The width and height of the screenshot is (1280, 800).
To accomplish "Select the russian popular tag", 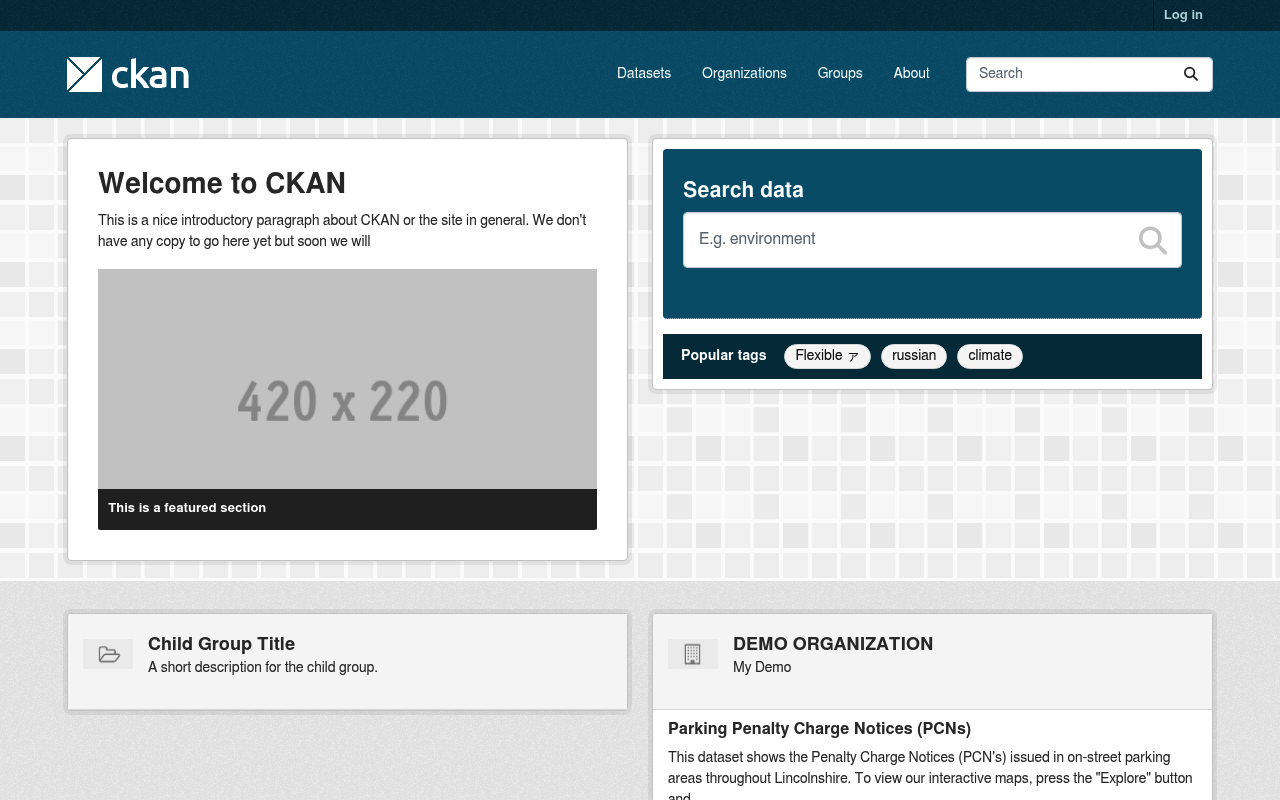I will pos(914,356).
